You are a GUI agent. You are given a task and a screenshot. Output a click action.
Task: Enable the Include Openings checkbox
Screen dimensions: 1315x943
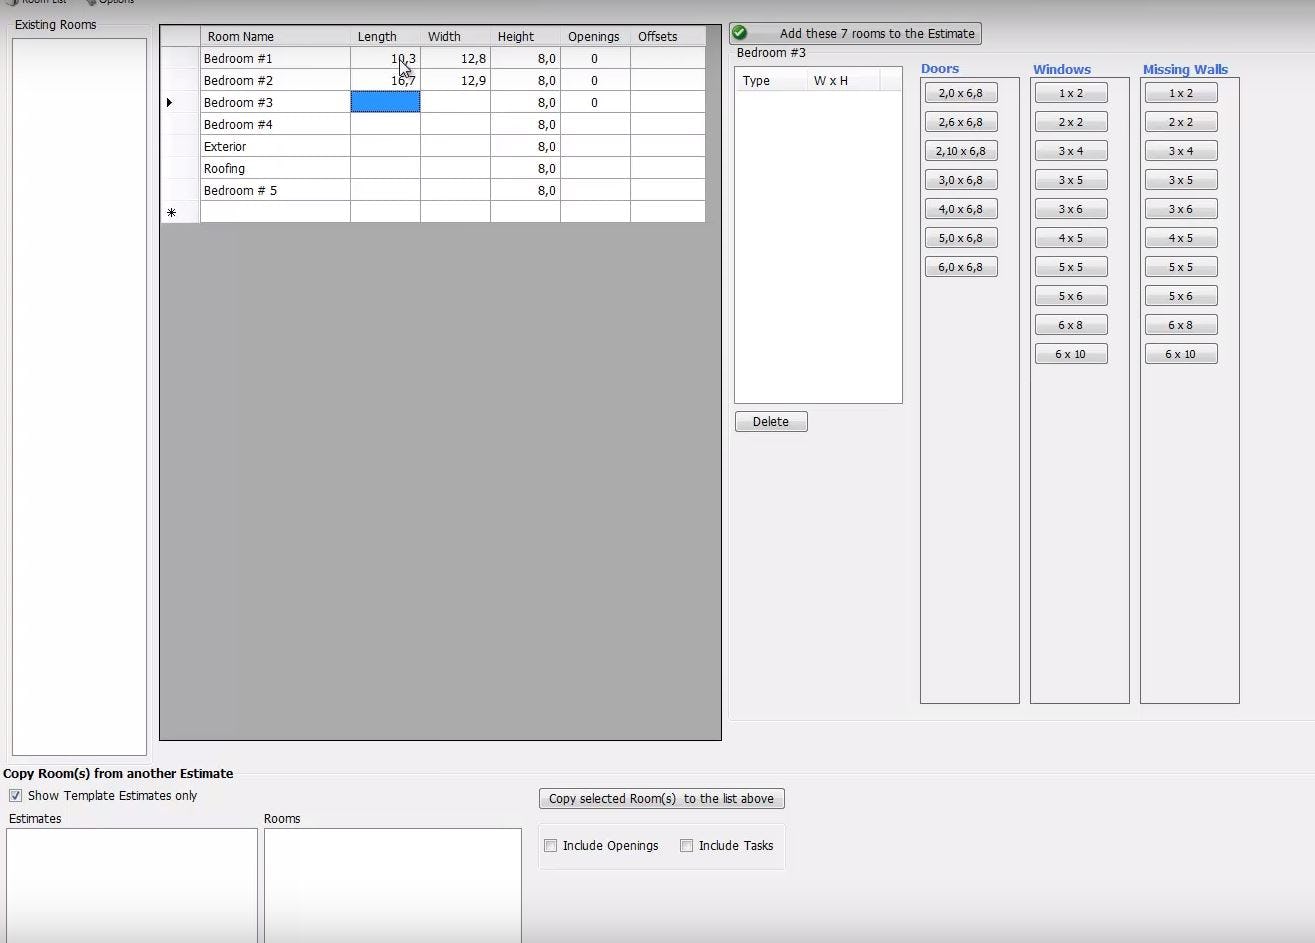point(550,845)
